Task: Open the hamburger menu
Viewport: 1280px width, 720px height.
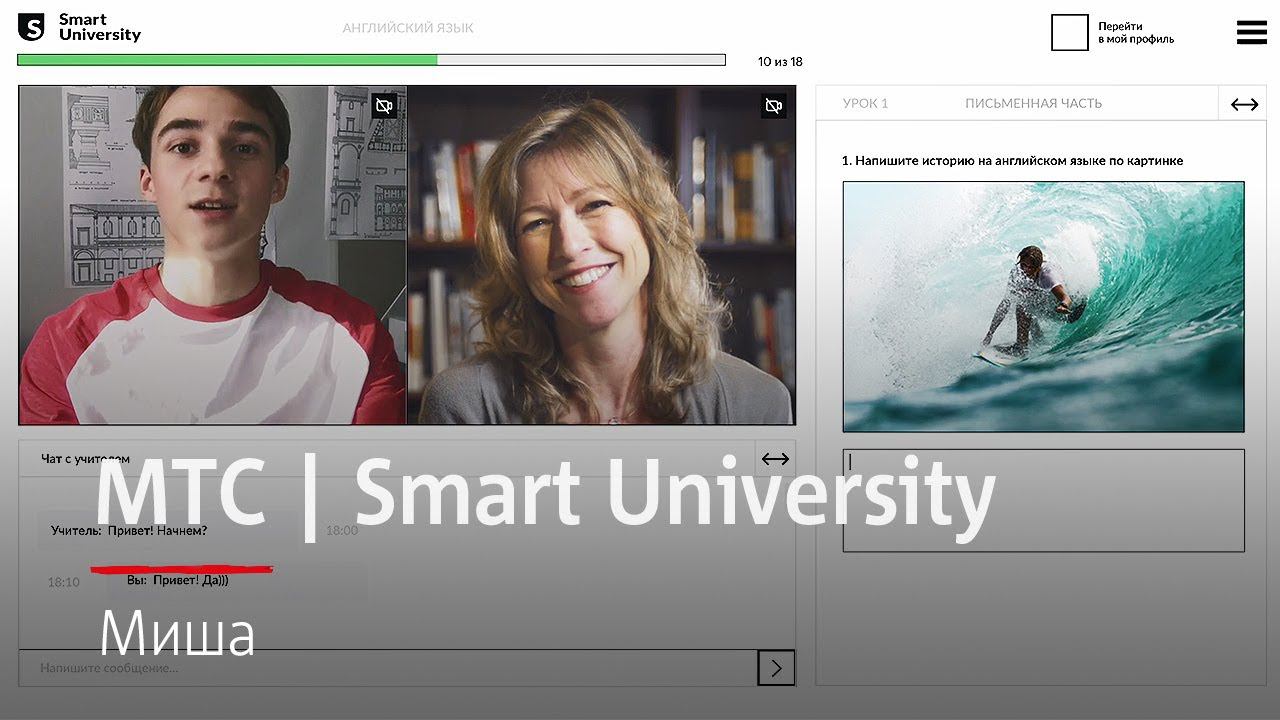Action: 1251,32
